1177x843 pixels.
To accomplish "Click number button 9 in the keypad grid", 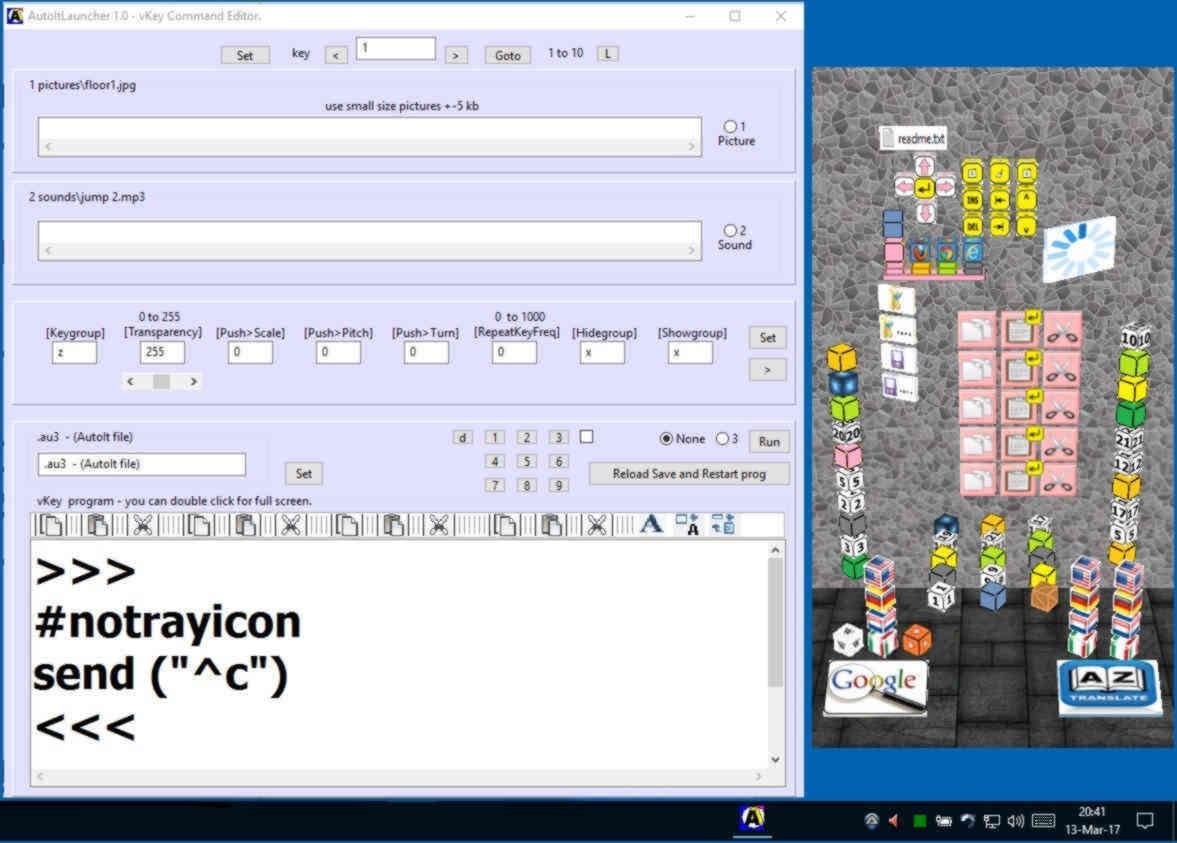I will 558,486.
